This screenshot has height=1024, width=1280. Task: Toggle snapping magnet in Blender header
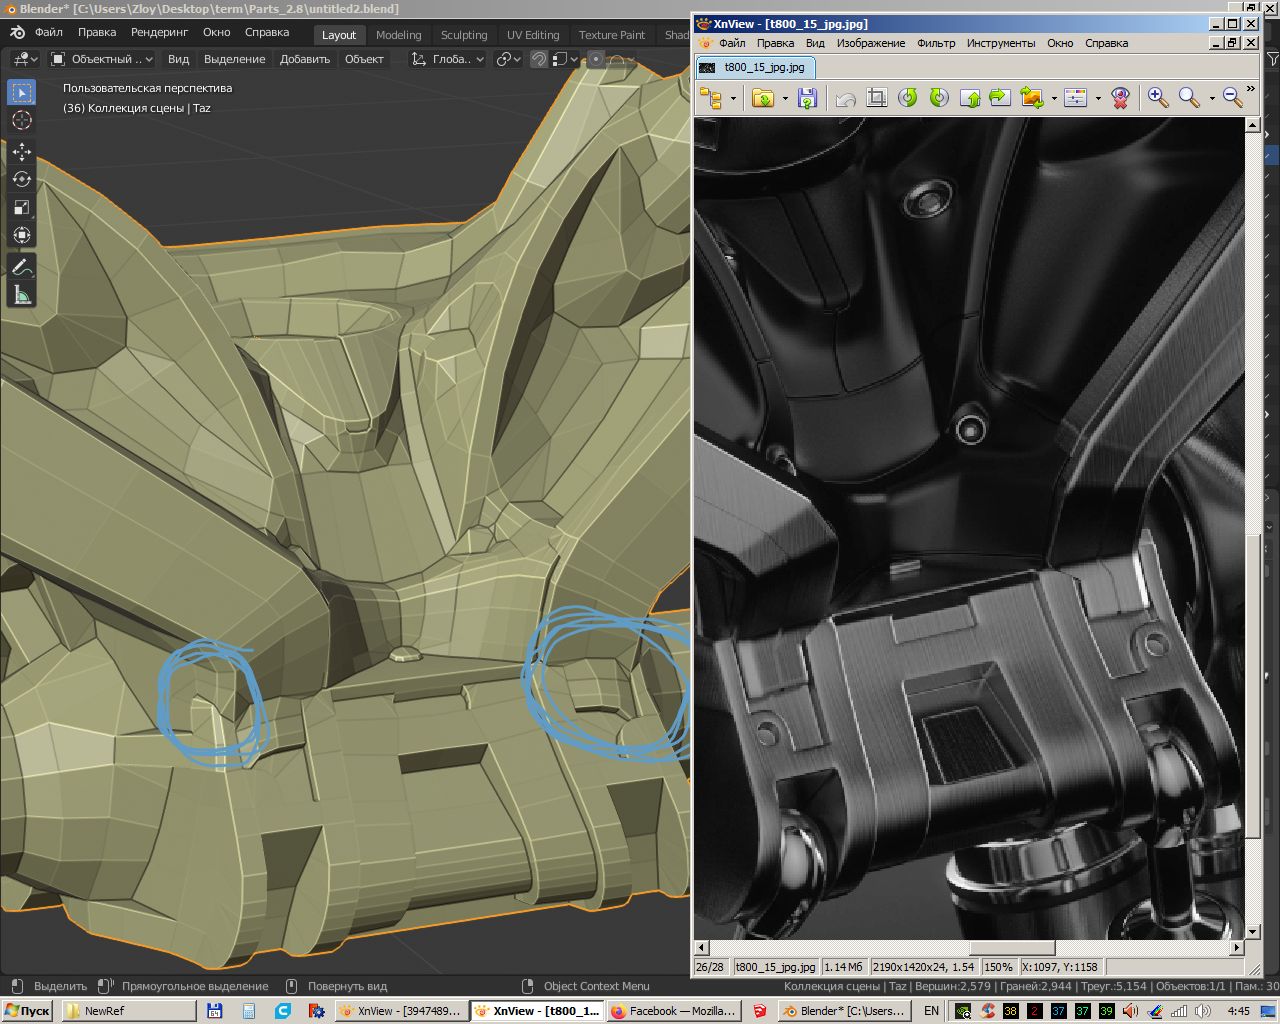coord(538,59)
